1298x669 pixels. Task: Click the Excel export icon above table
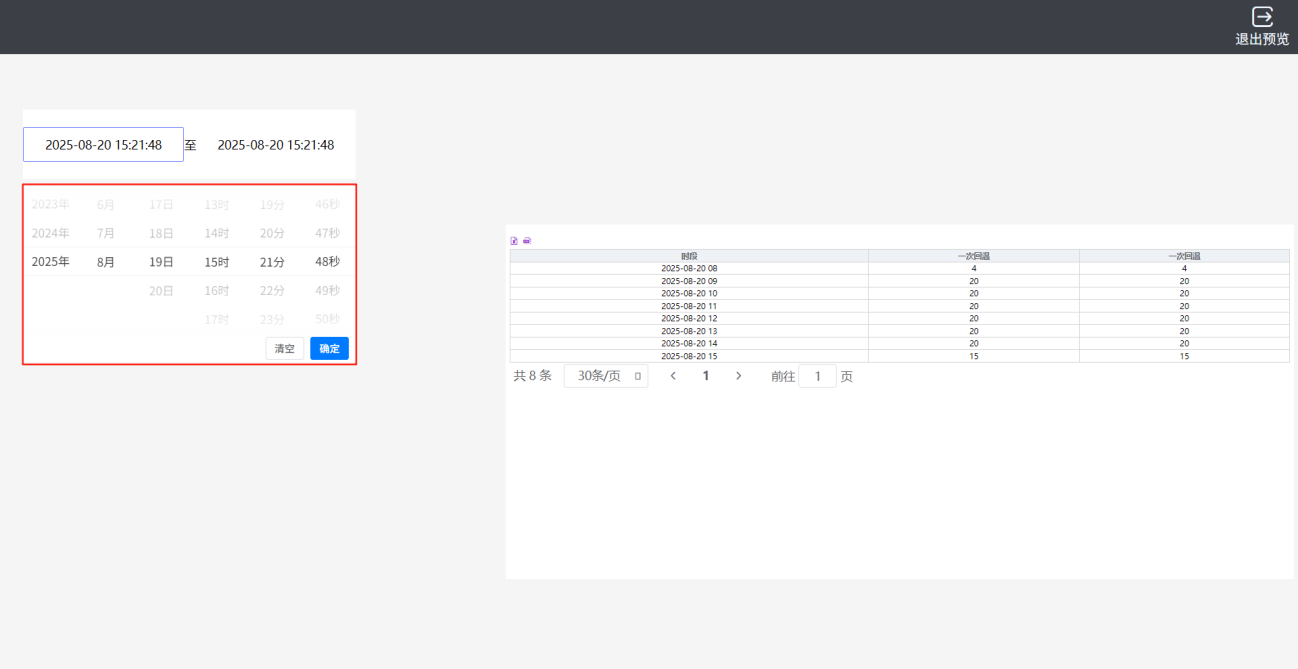514,241
